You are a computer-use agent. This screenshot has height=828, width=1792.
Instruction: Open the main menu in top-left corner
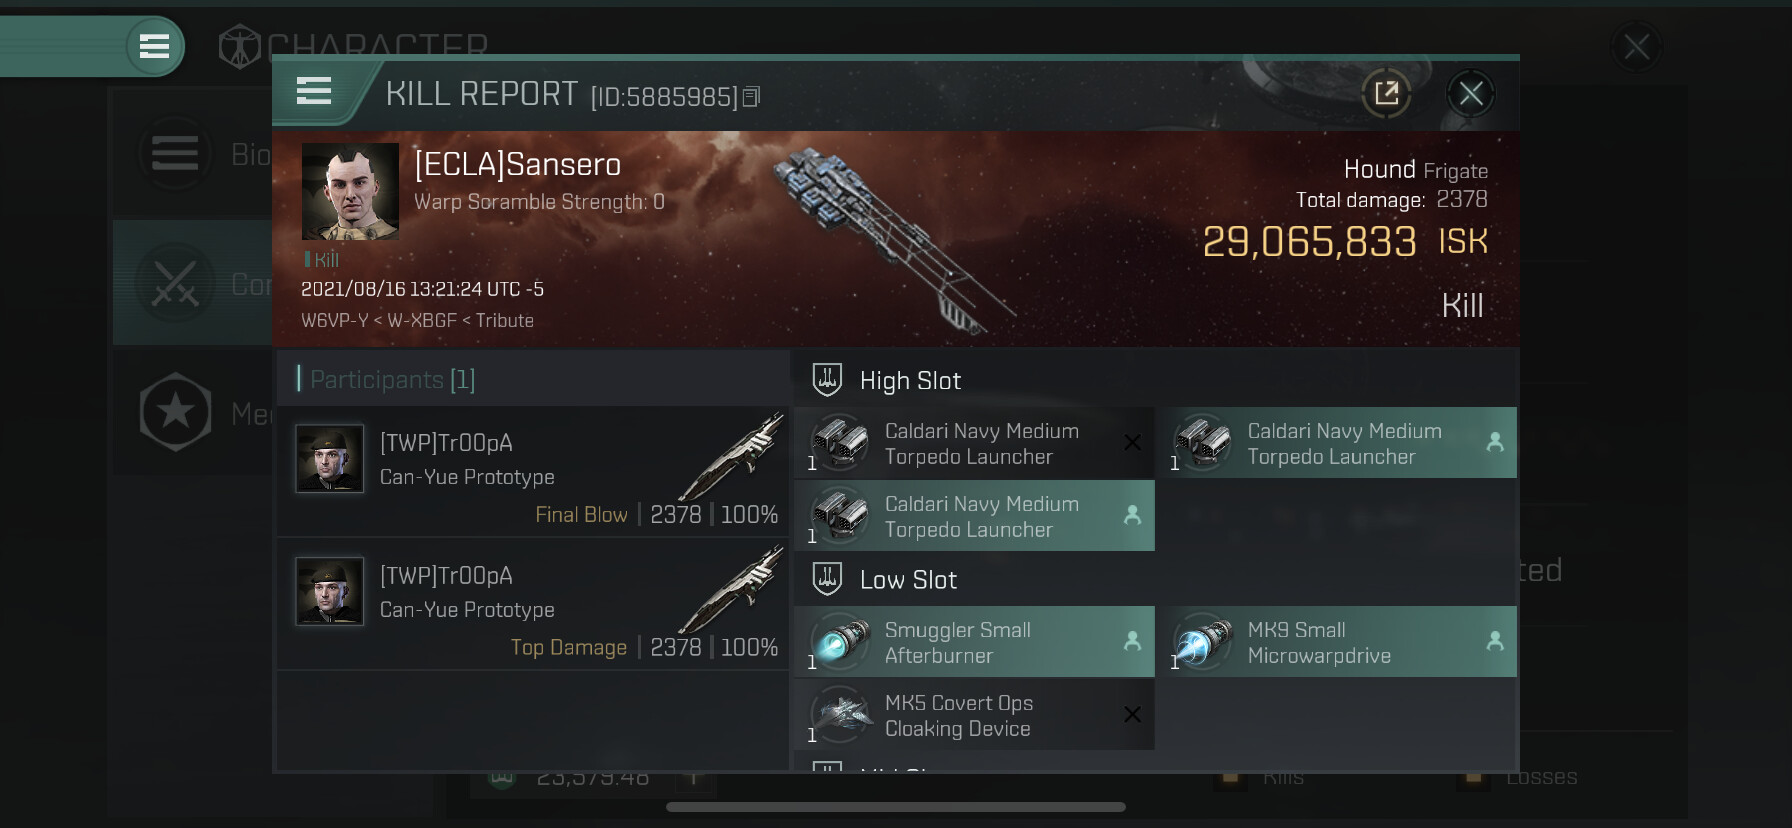154,46
